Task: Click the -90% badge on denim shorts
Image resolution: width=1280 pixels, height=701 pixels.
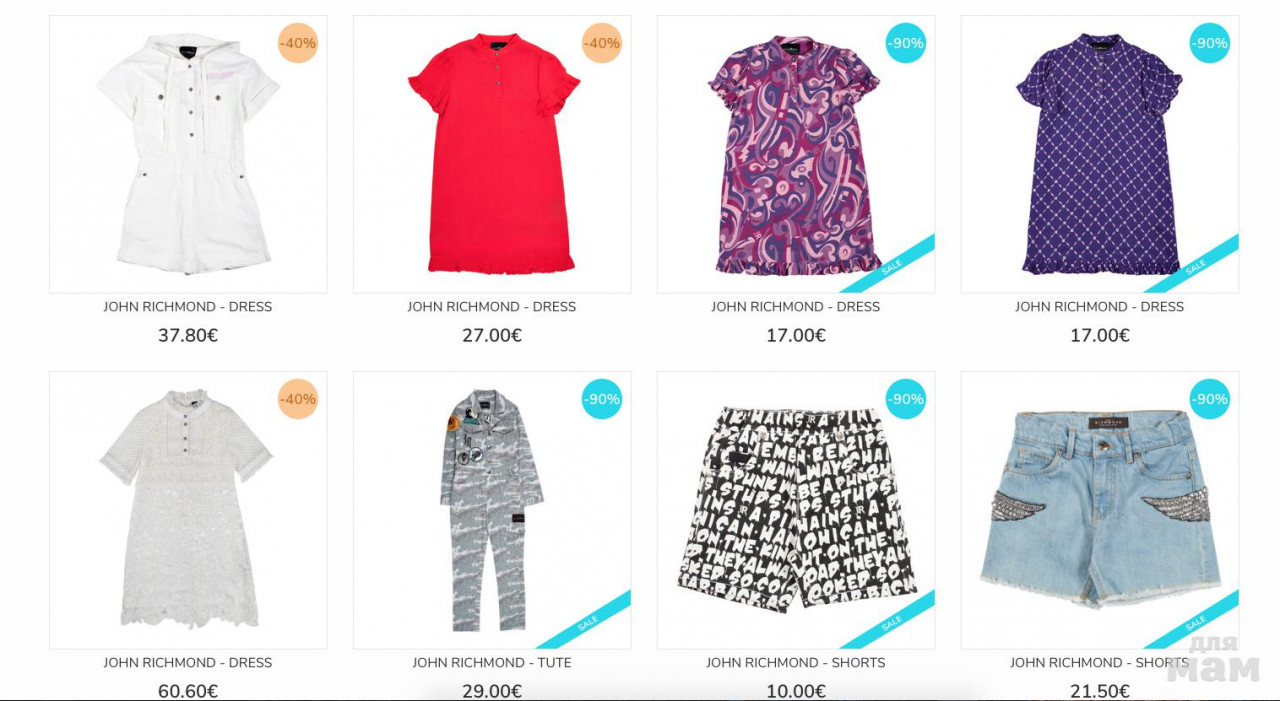Action: 1210,399
